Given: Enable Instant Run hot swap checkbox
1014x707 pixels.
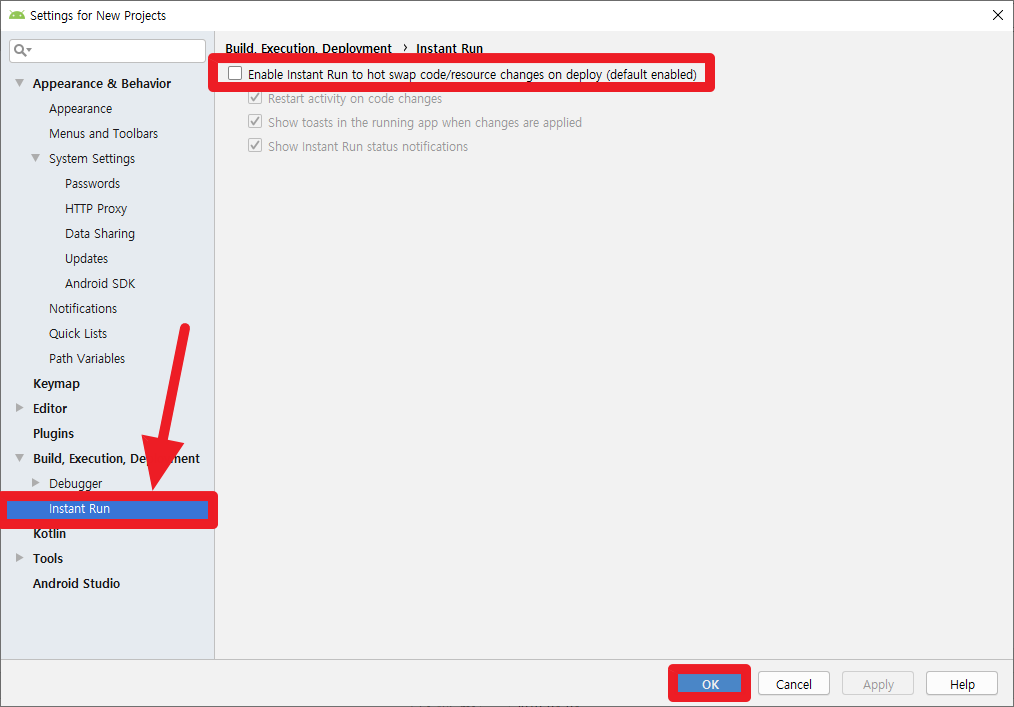Looking at the screenshot, I should [235, 74].
